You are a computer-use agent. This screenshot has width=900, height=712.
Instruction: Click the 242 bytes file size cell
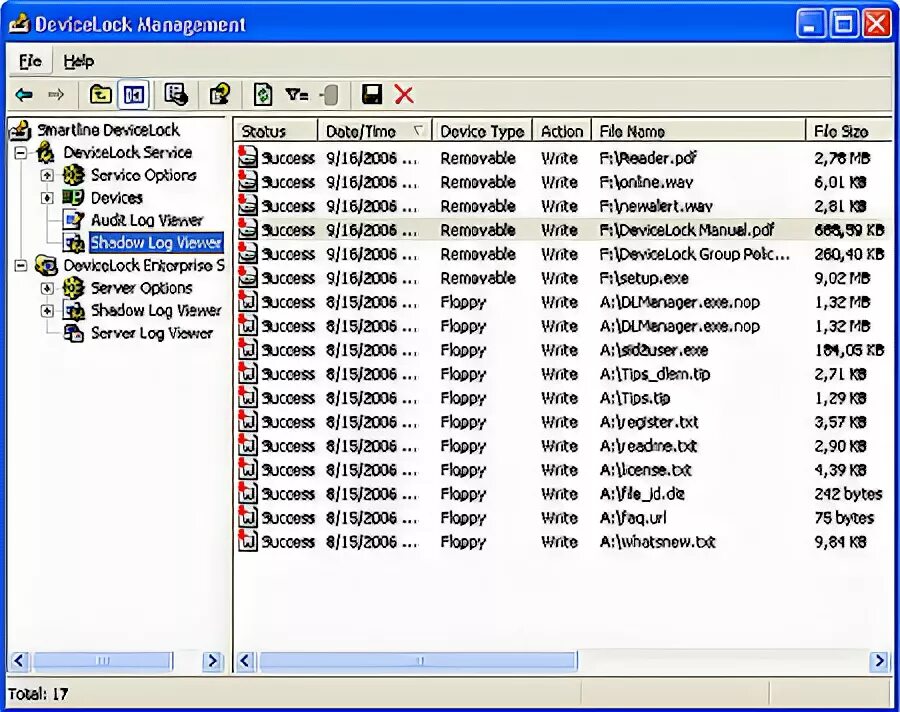click(x=848, y=494)
